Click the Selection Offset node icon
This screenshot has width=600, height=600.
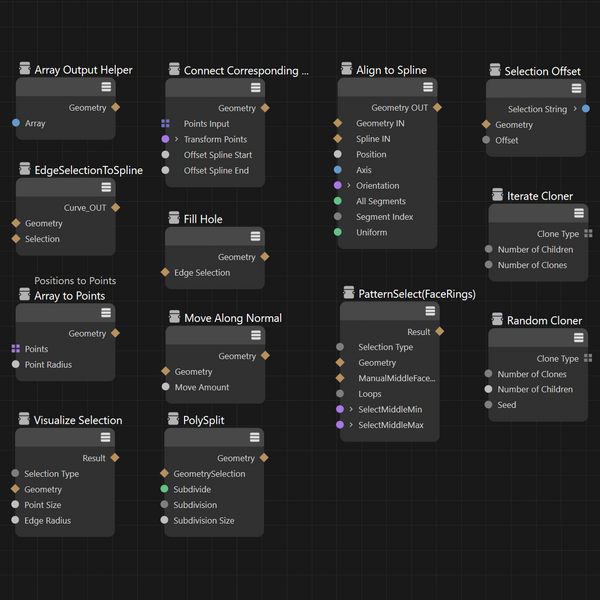(x=495, y=70)
